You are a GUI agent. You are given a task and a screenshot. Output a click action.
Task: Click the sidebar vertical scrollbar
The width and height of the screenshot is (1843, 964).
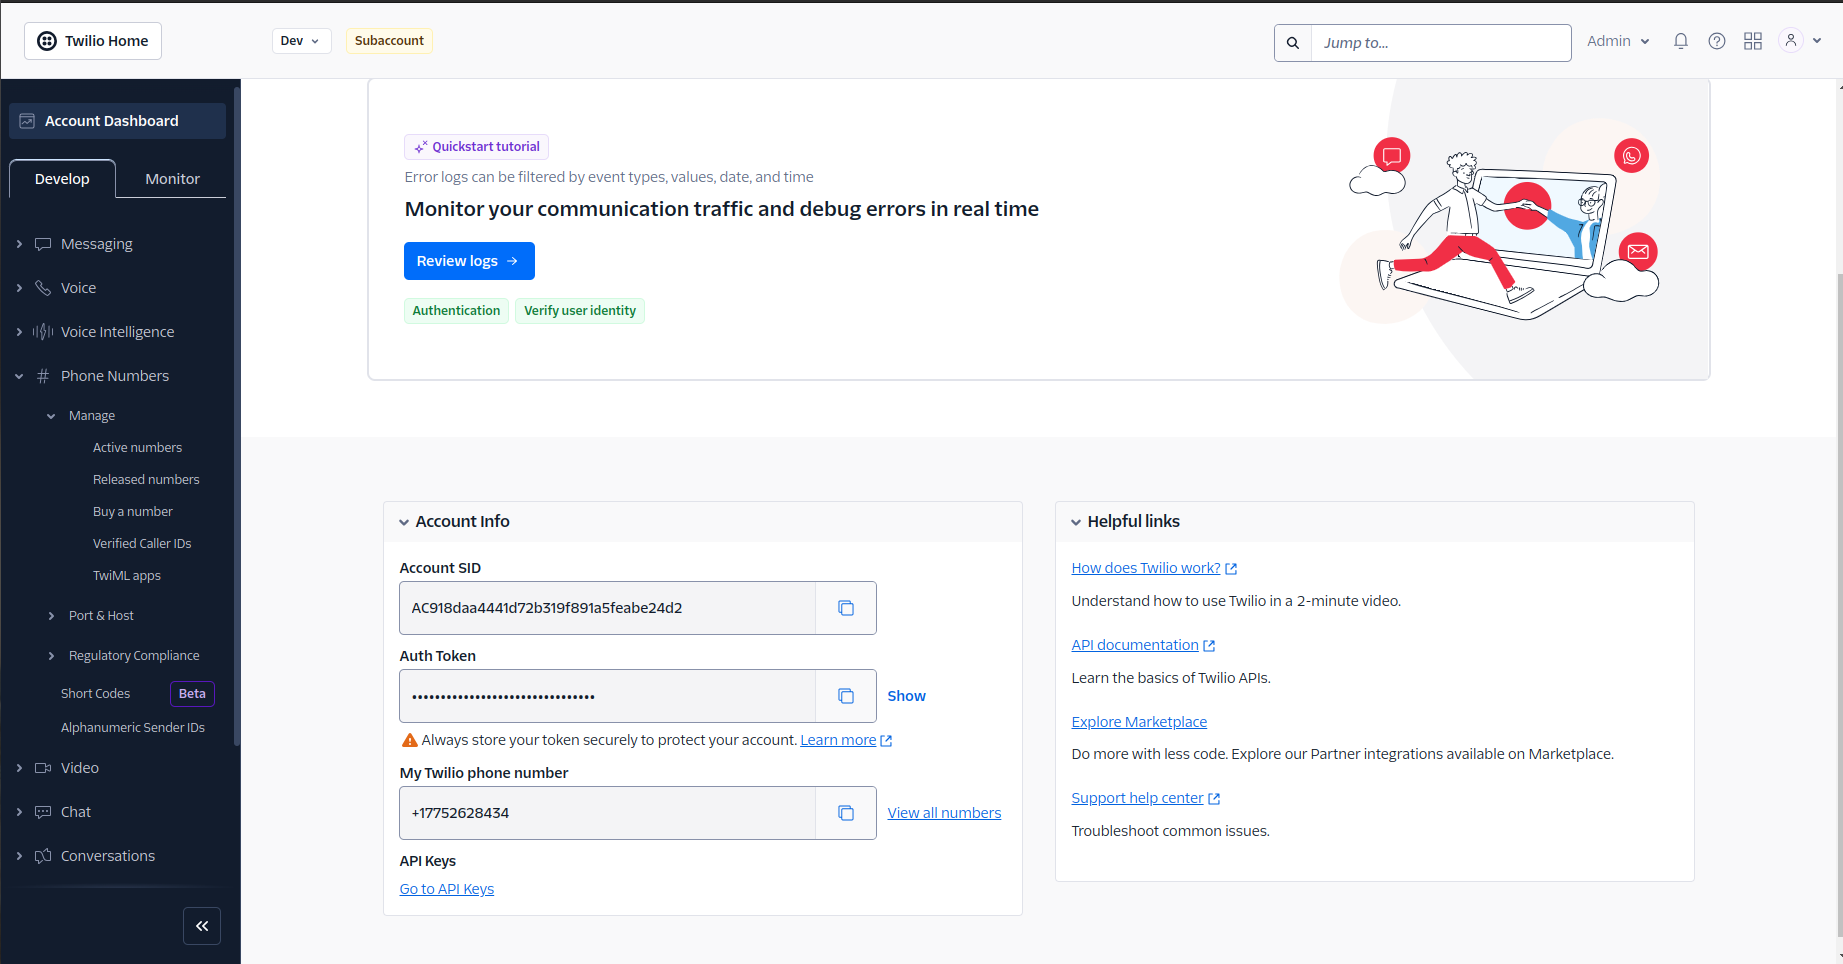click(x=237, y=415)
